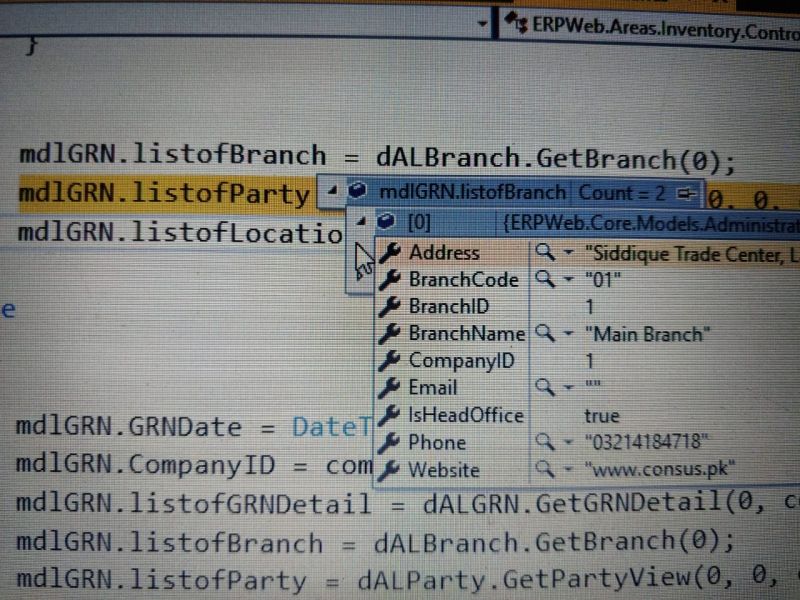Select the IsHeadOffice property name
Viewport: 800px width, 600px height.
tap(466, 415)
